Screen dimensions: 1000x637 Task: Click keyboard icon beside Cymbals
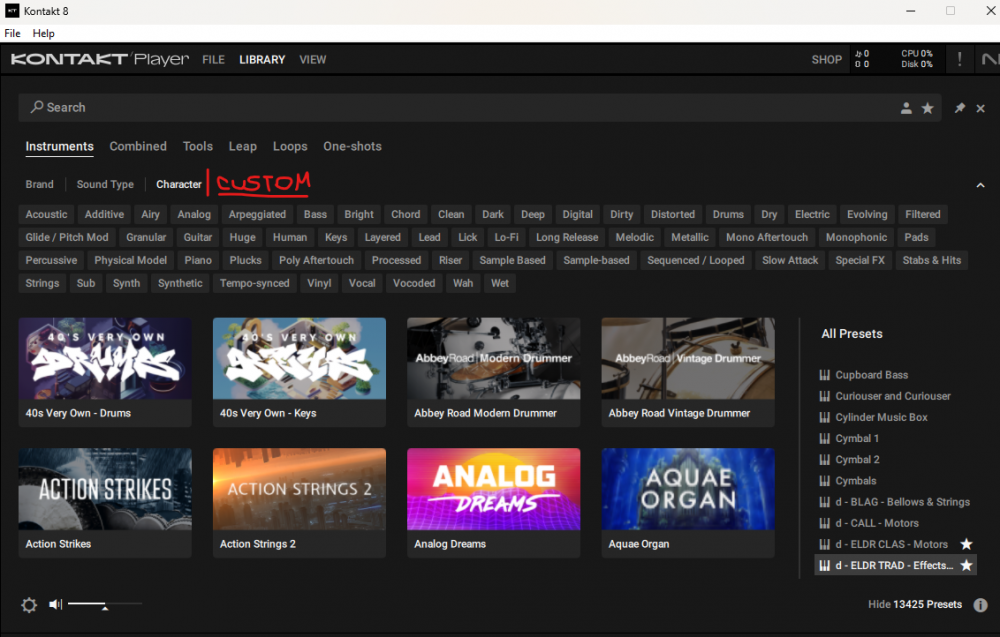pyautogui.click(x=825, y=481)
